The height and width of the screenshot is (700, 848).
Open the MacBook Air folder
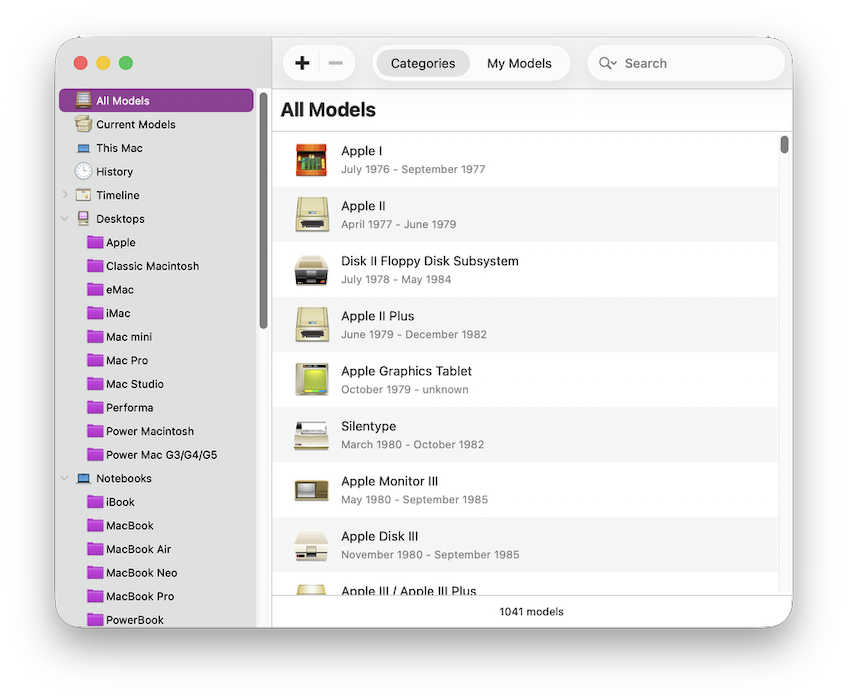tap(129, 549)
